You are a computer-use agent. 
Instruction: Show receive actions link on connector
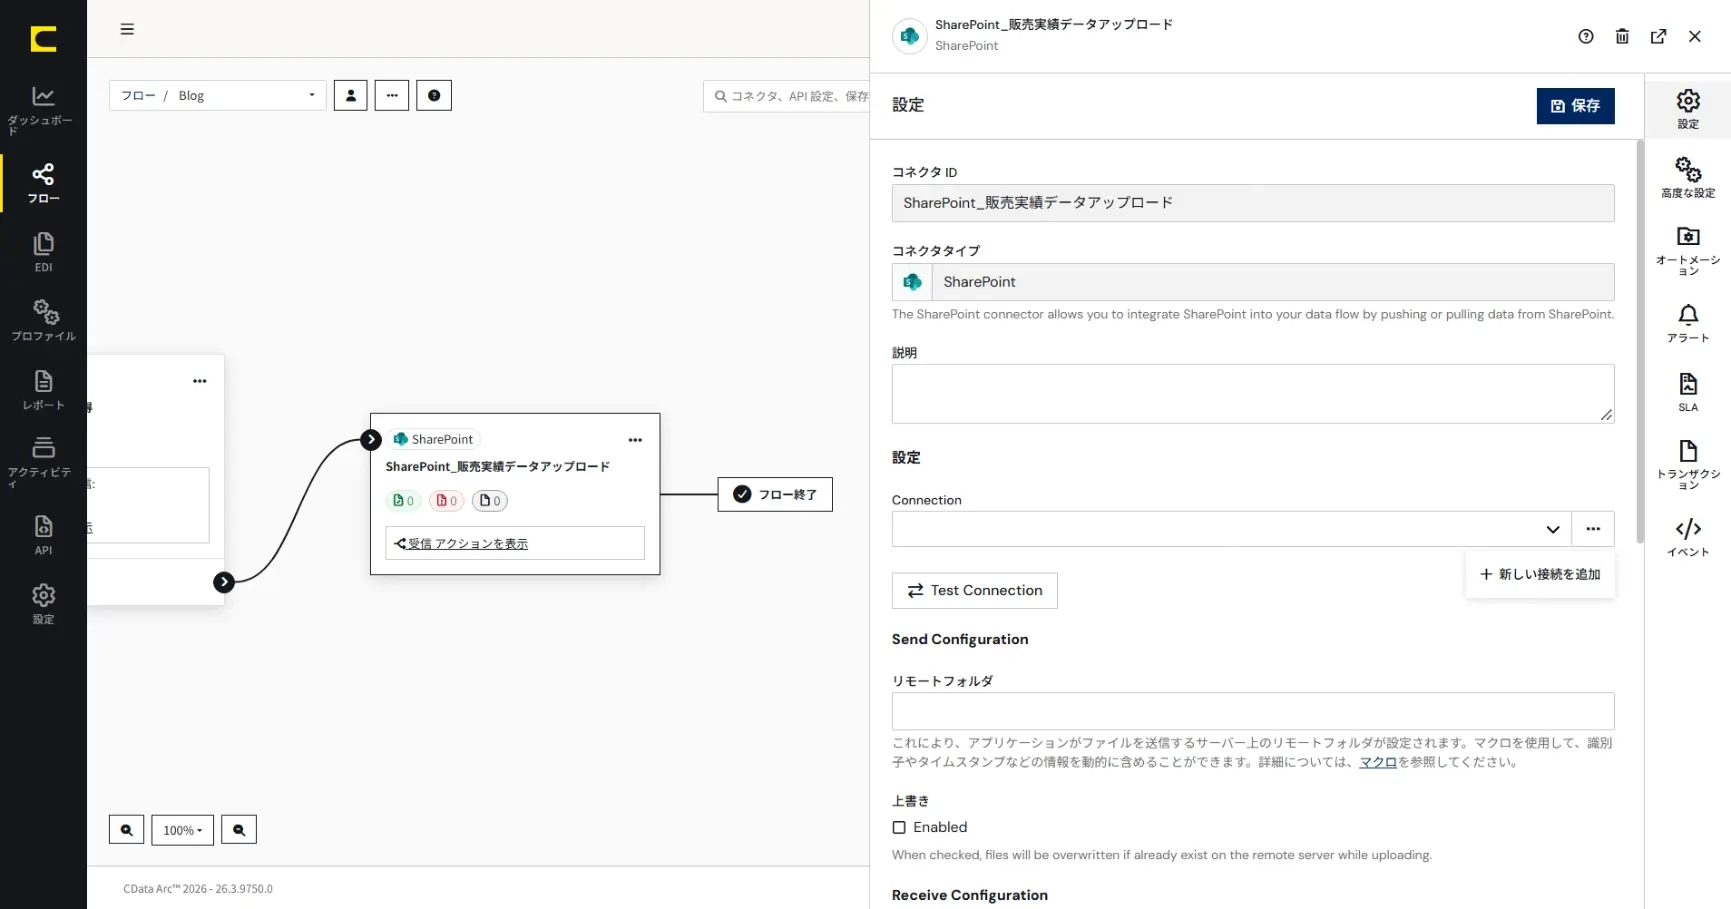tap(467, 544)
